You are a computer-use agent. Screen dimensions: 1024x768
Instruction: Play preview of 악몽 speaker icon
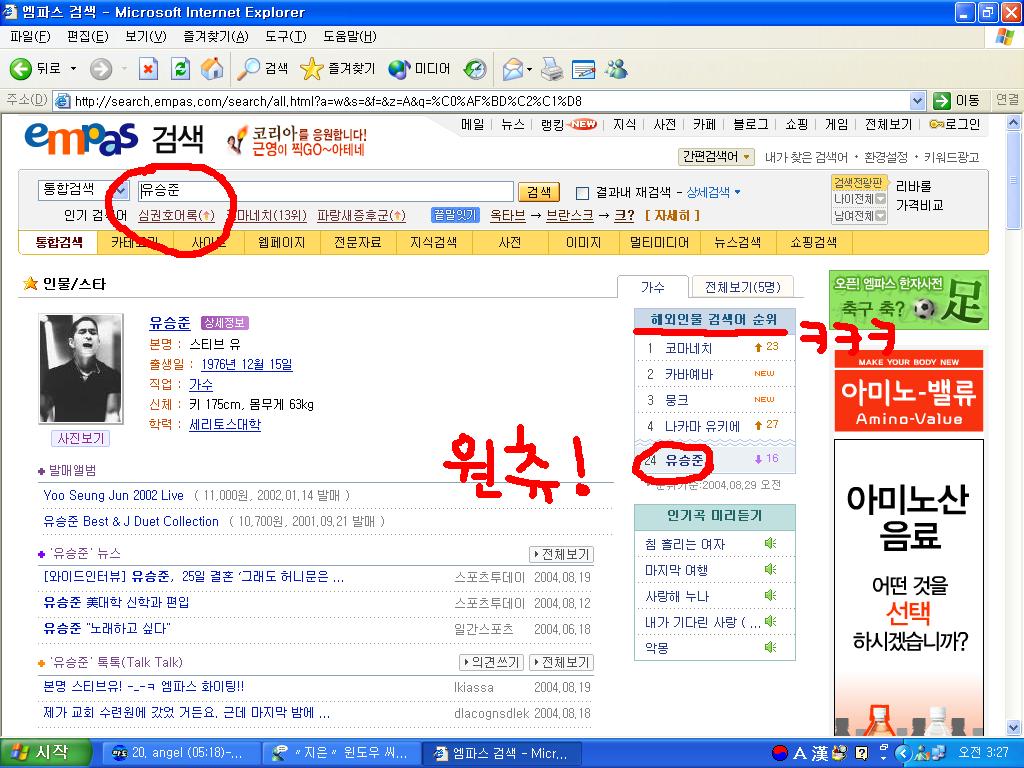coord(771,647)
